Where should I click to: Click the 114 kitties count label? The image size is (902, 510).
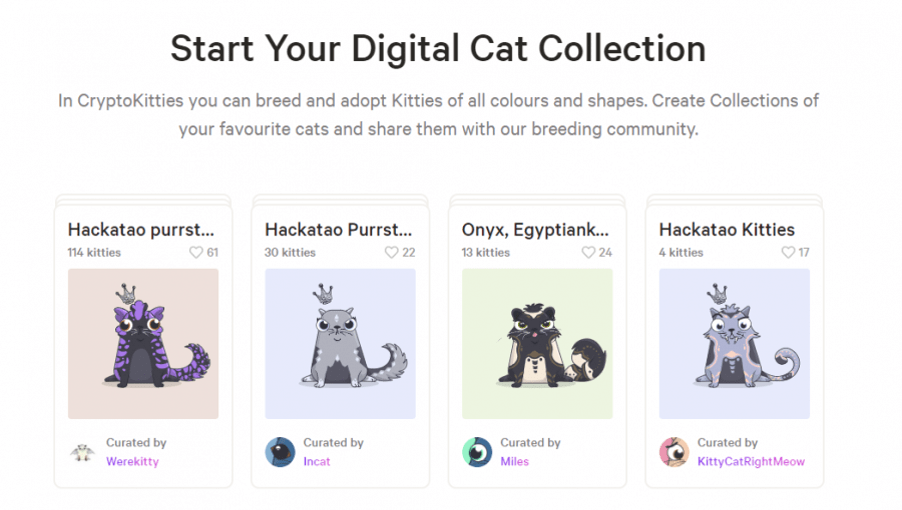pyautogui.click(x=94, y=252)
